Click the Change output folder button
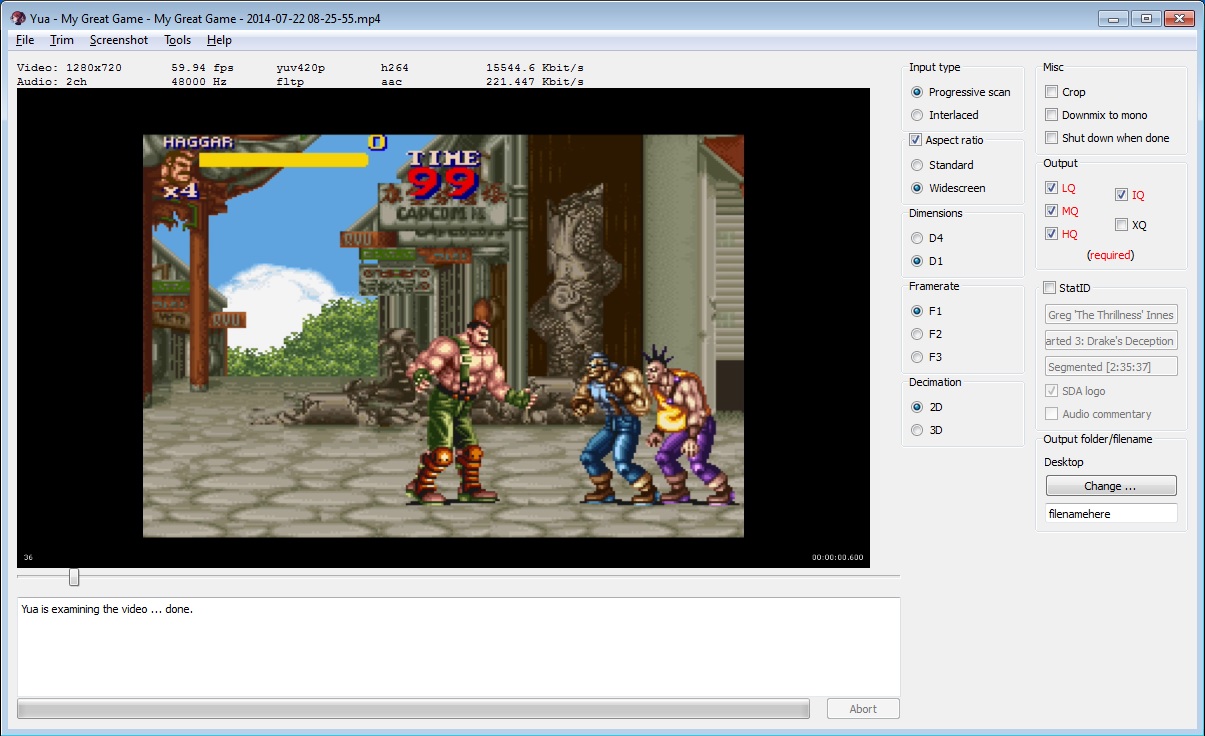The width and height of the screenshot is (1205, 736). coord(1111,486)
